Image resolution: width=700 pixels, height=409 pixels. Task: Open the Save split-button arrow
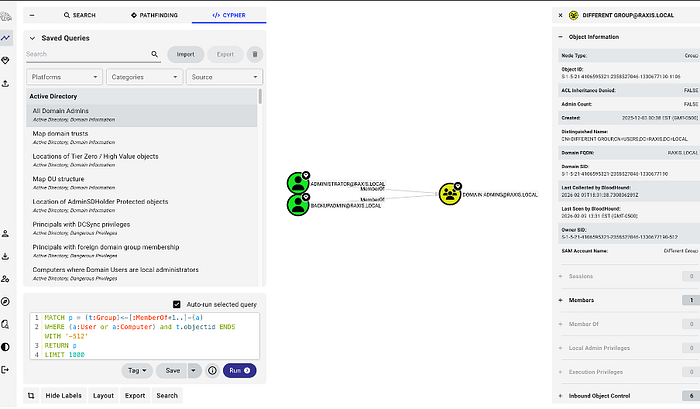(194, 371)
